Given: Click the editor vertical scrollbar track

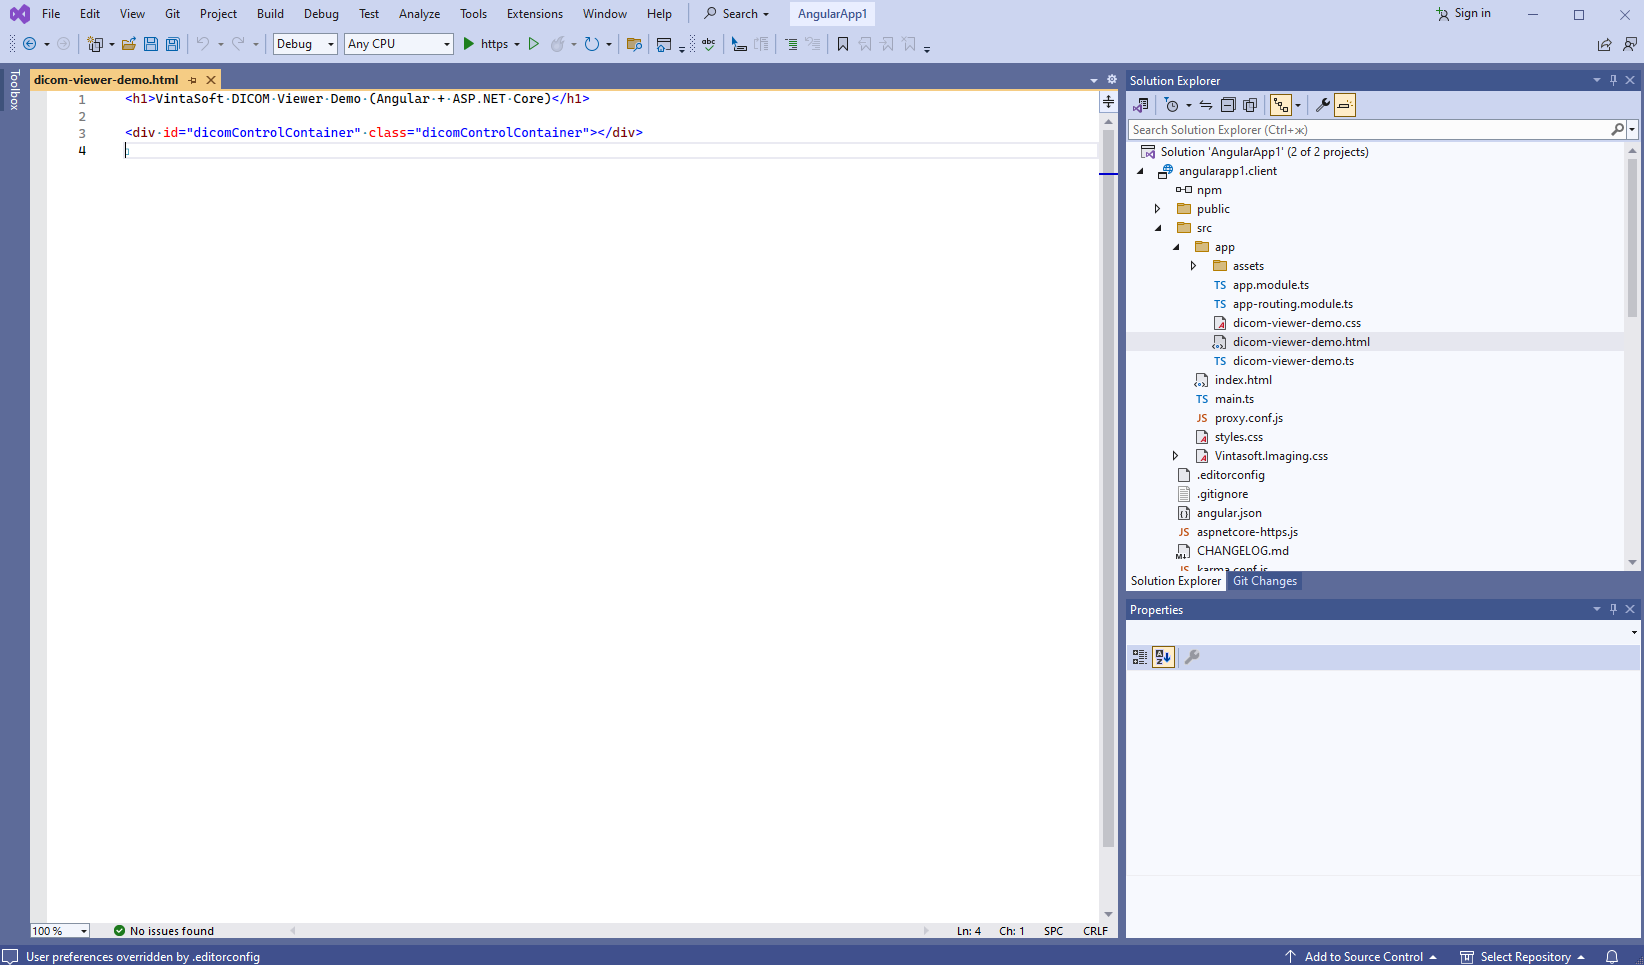Looking at the screenshot, I should click(1108, 500).
